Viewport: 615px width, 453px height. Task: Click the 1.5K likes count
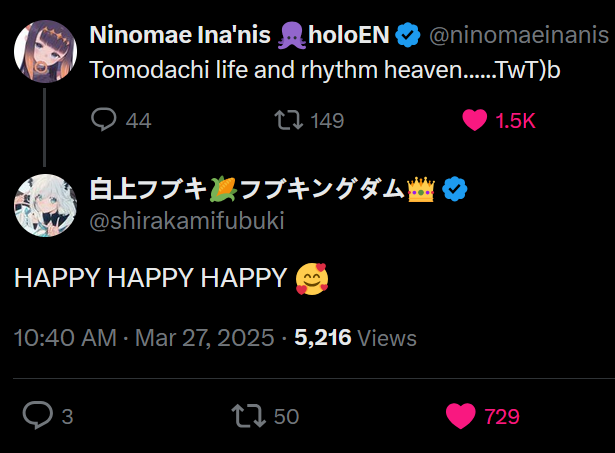516,120
